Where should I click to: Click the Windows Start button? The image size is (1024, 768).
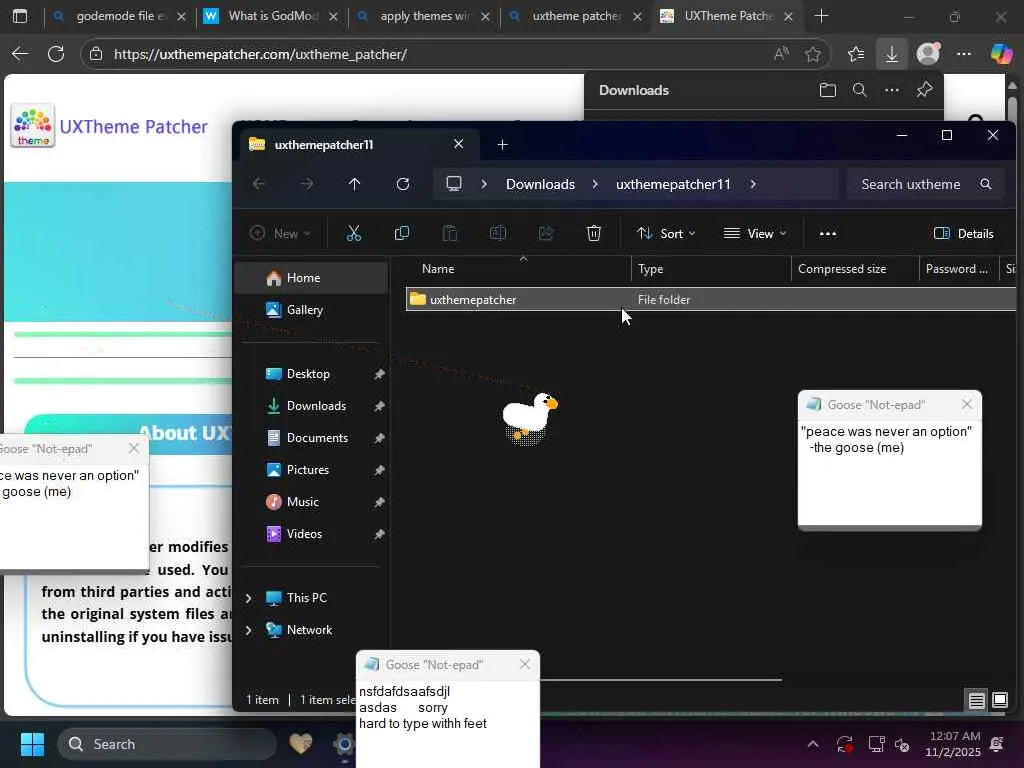click(32, 744)
